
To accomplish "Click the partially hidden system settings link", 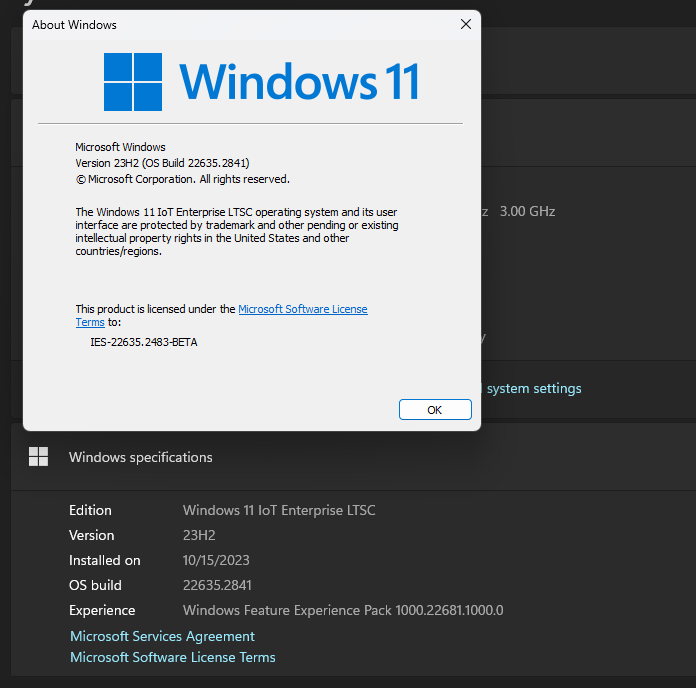I will (531, 388).
